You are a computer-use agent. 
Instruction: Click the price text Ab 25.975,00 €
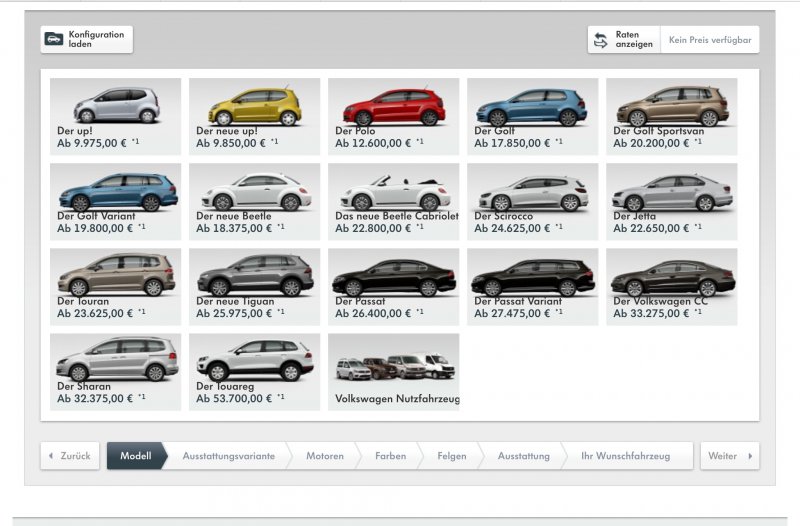click(x=234, y=314)
